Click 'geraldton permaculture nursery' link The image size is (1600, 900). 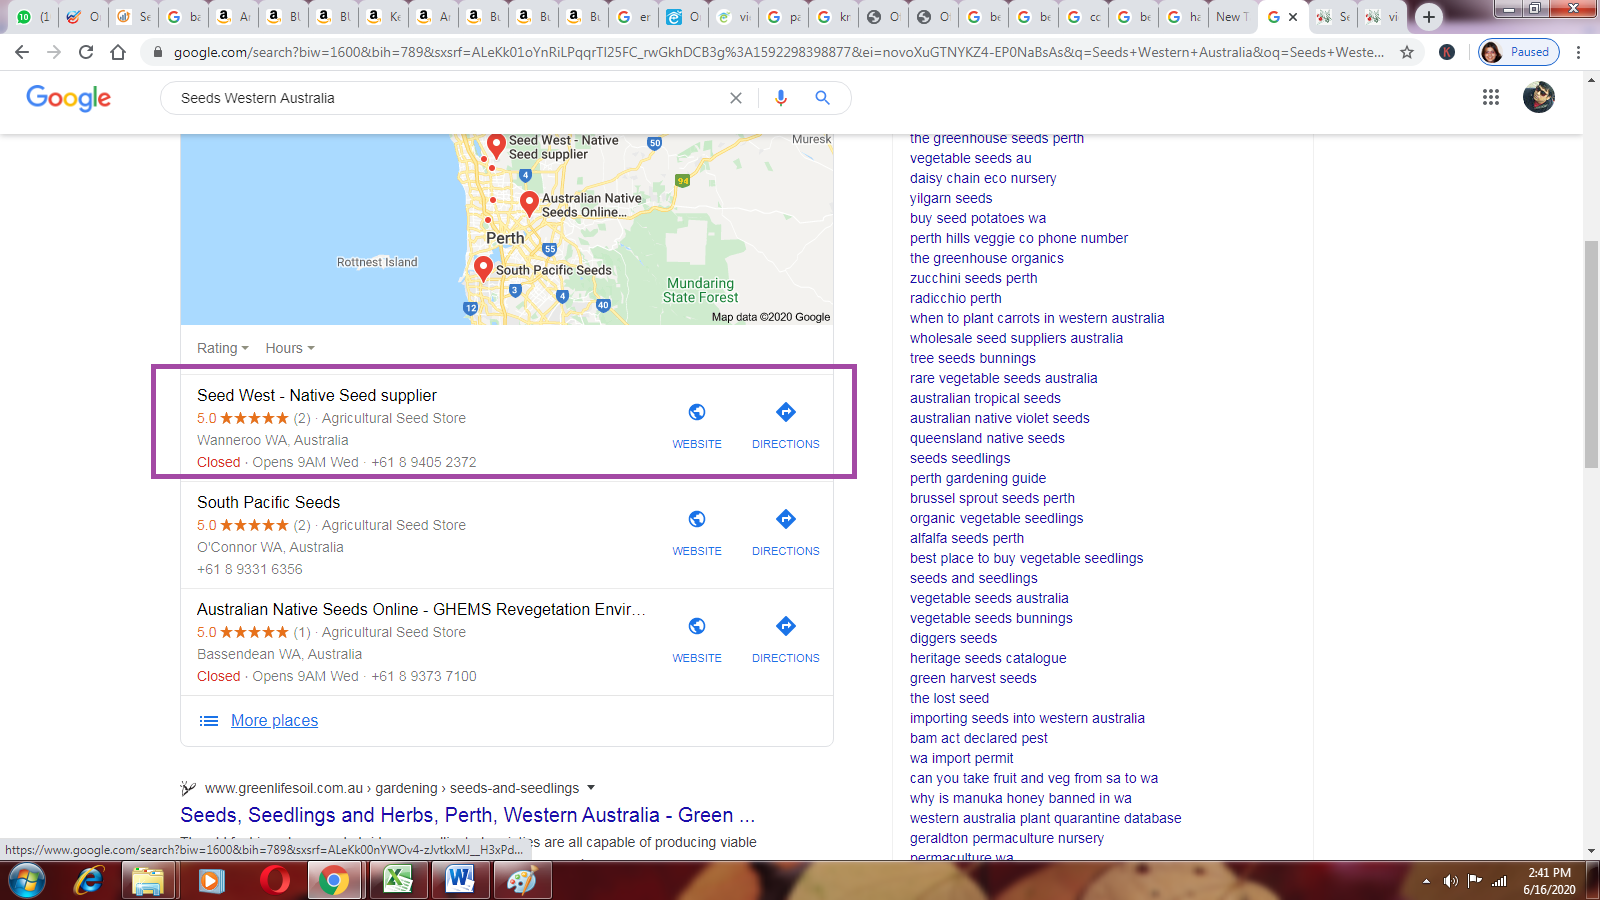[1007, 838]
